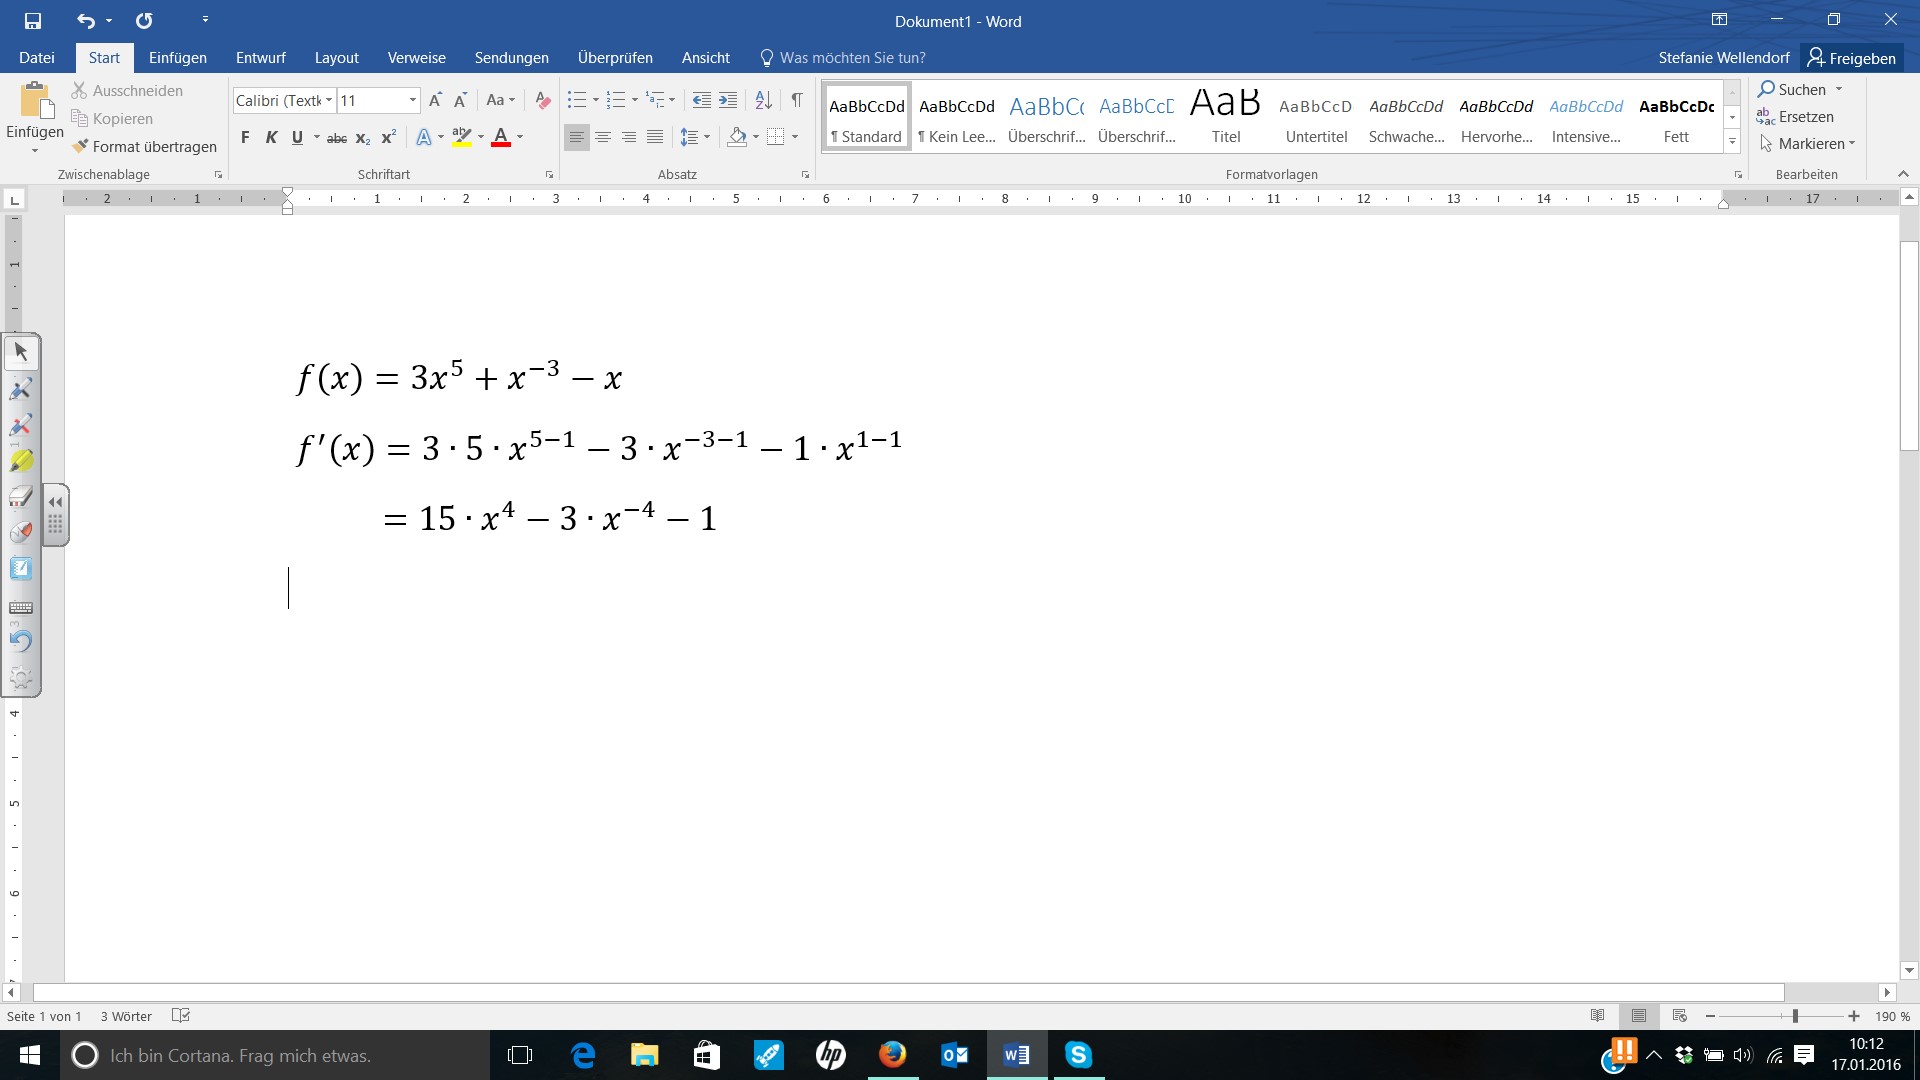Switch to the Überprüfen tab
1920x1080 pixels.
[614, 58]
